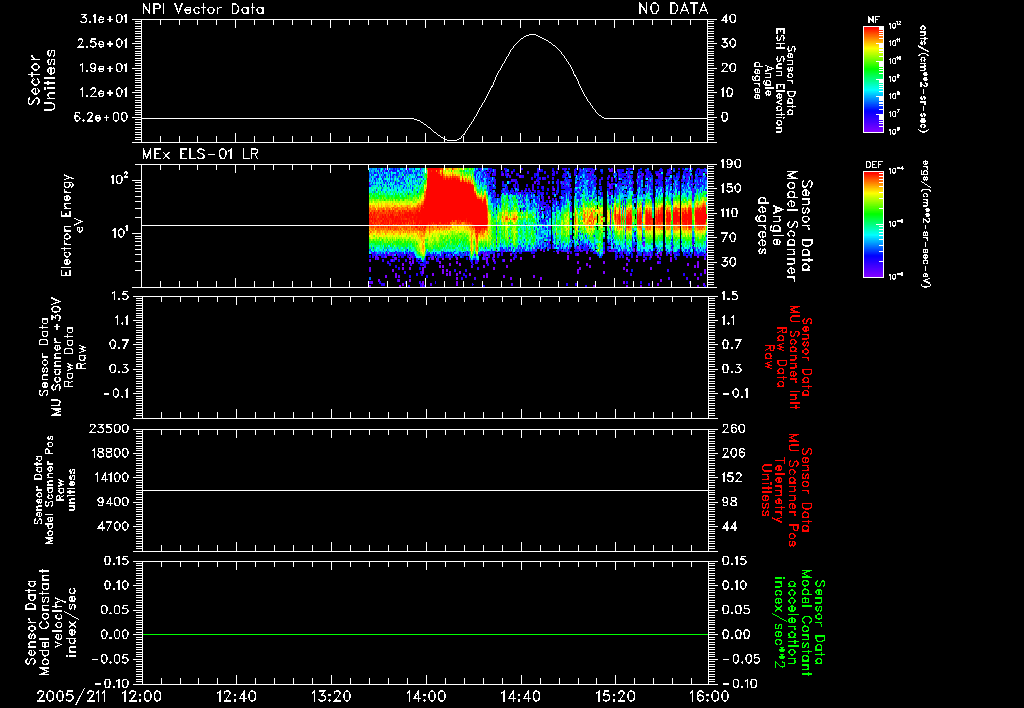The height and width of the screenshot is (708, 1024).
Task: Click the peak of the sun elevation curve
Action: [532, 34]
